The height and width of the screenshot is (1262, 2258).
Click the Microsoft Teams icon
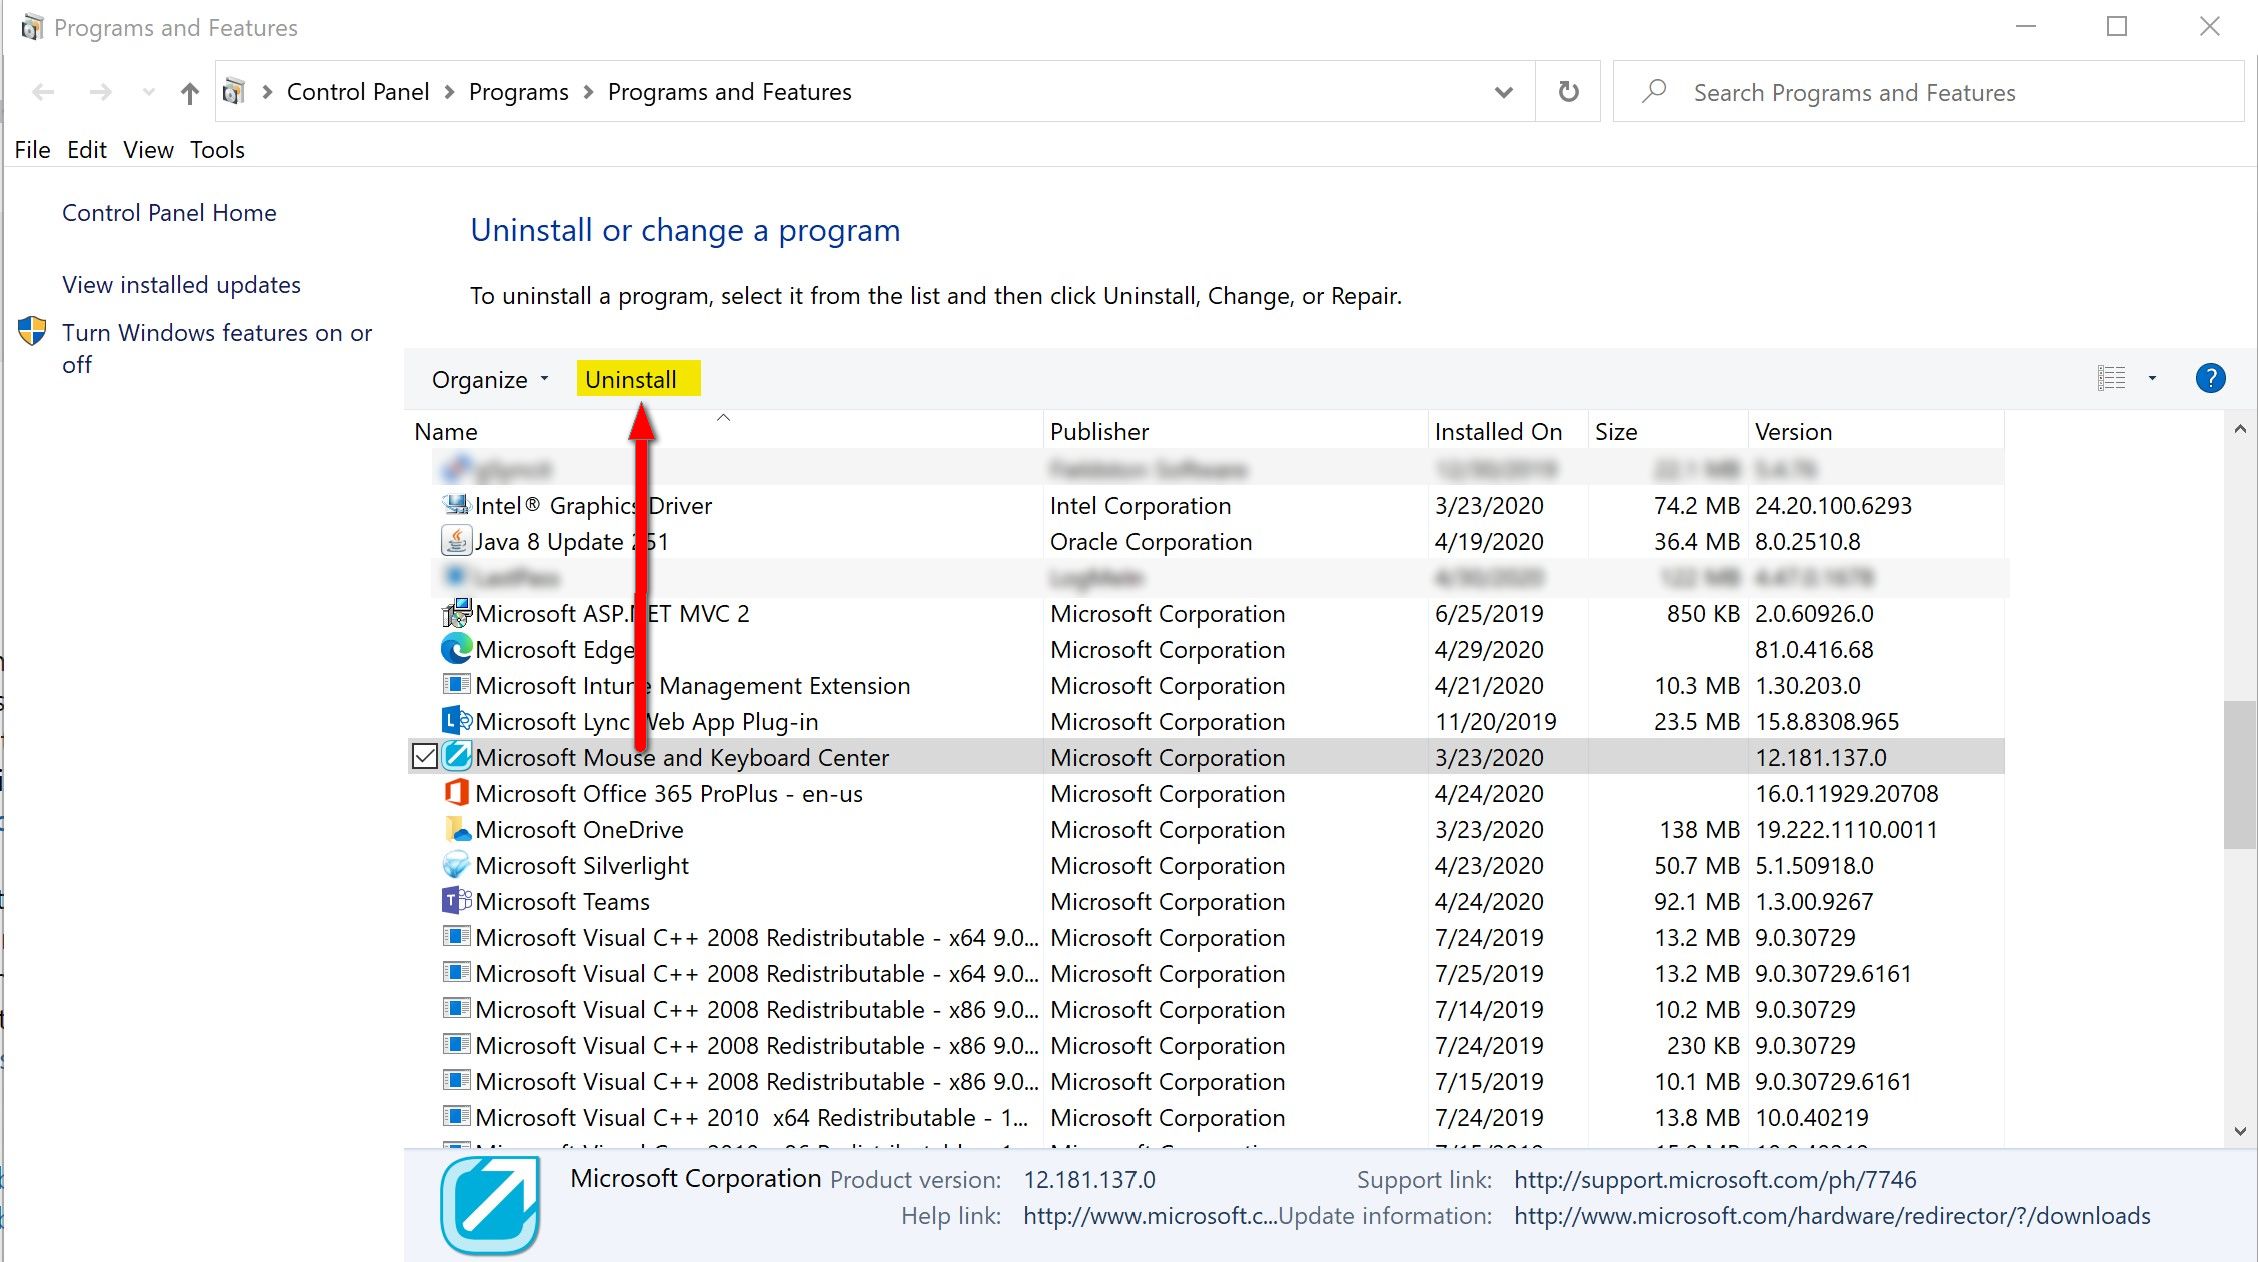[x=456, y=901]
